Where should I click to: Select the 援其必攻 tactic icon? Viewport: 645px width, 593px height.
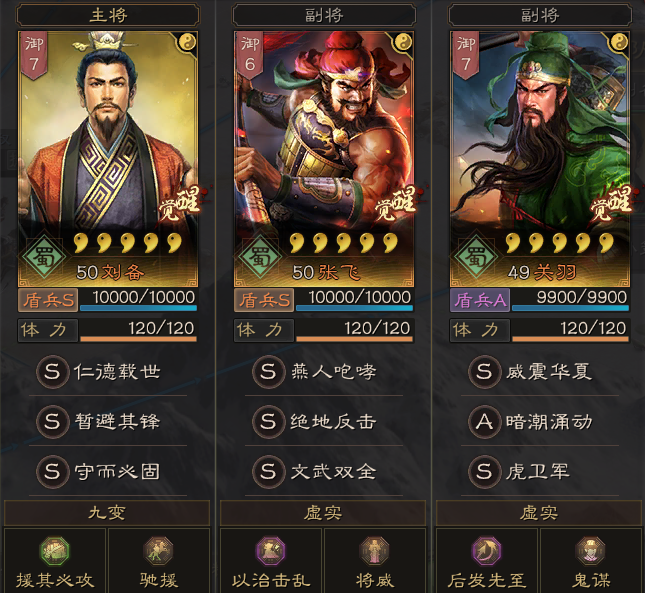point(54,551)
